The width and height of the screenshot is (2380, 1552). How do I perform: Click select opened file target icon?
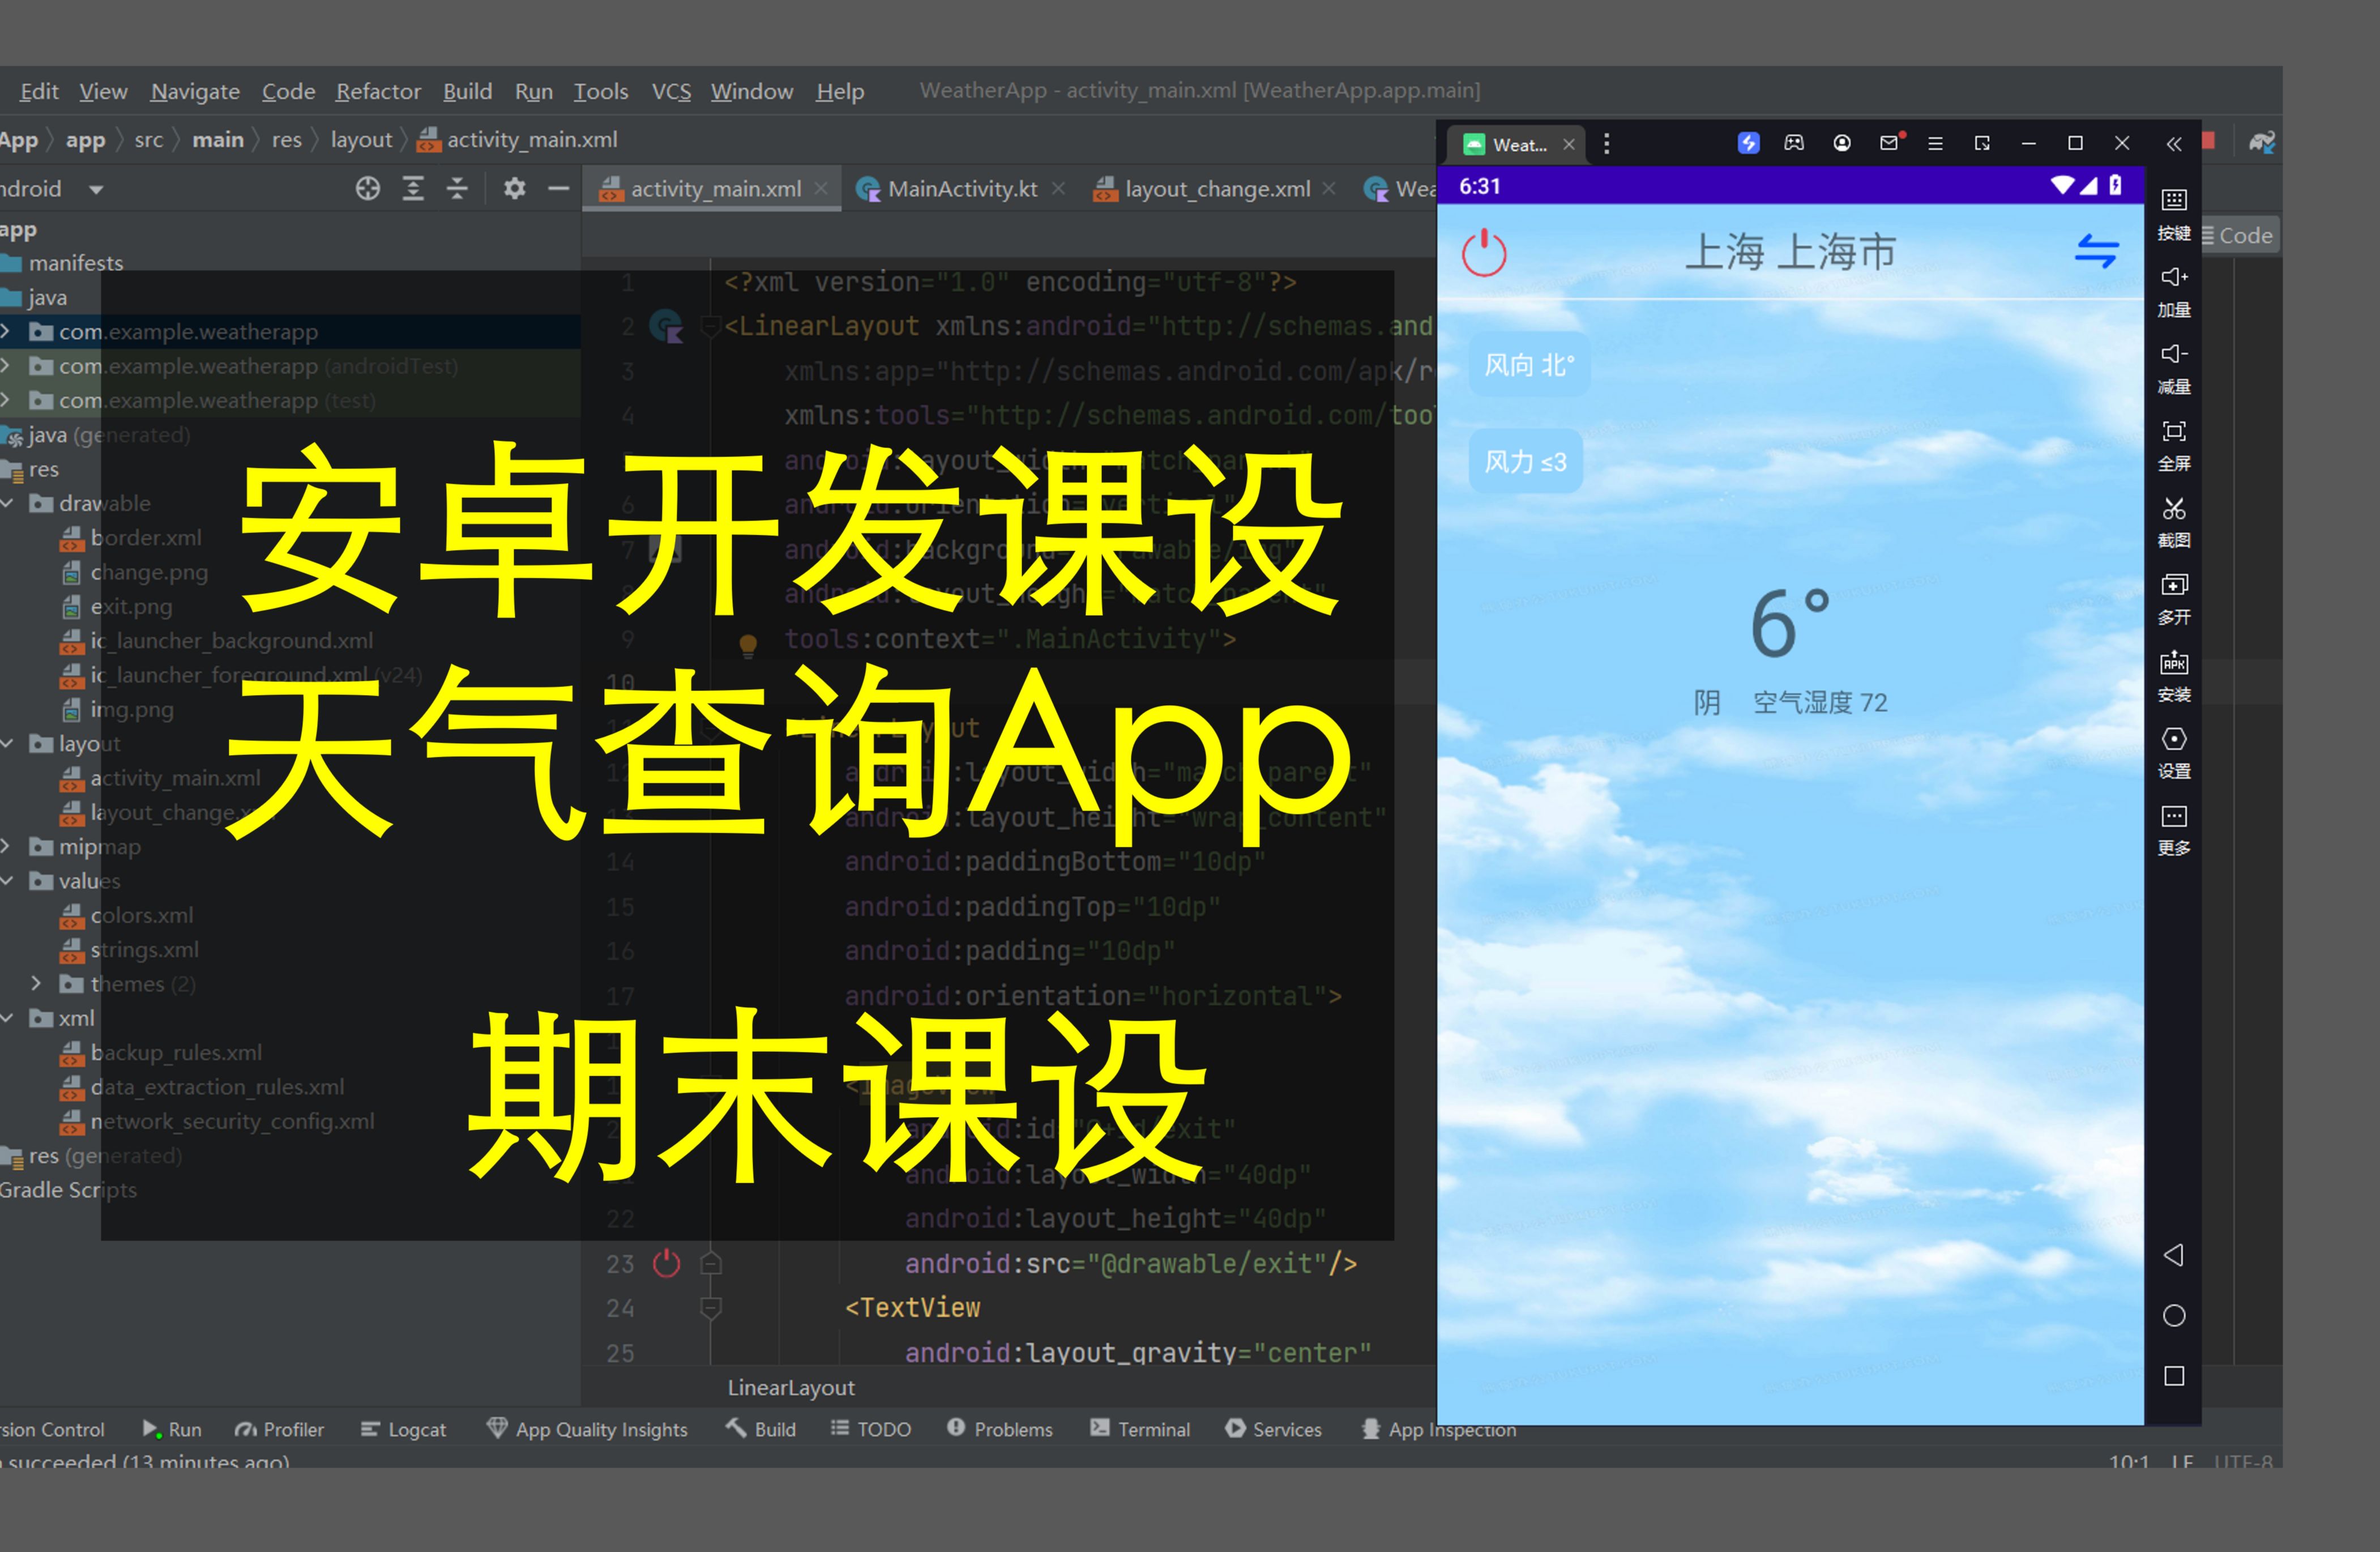368,188
